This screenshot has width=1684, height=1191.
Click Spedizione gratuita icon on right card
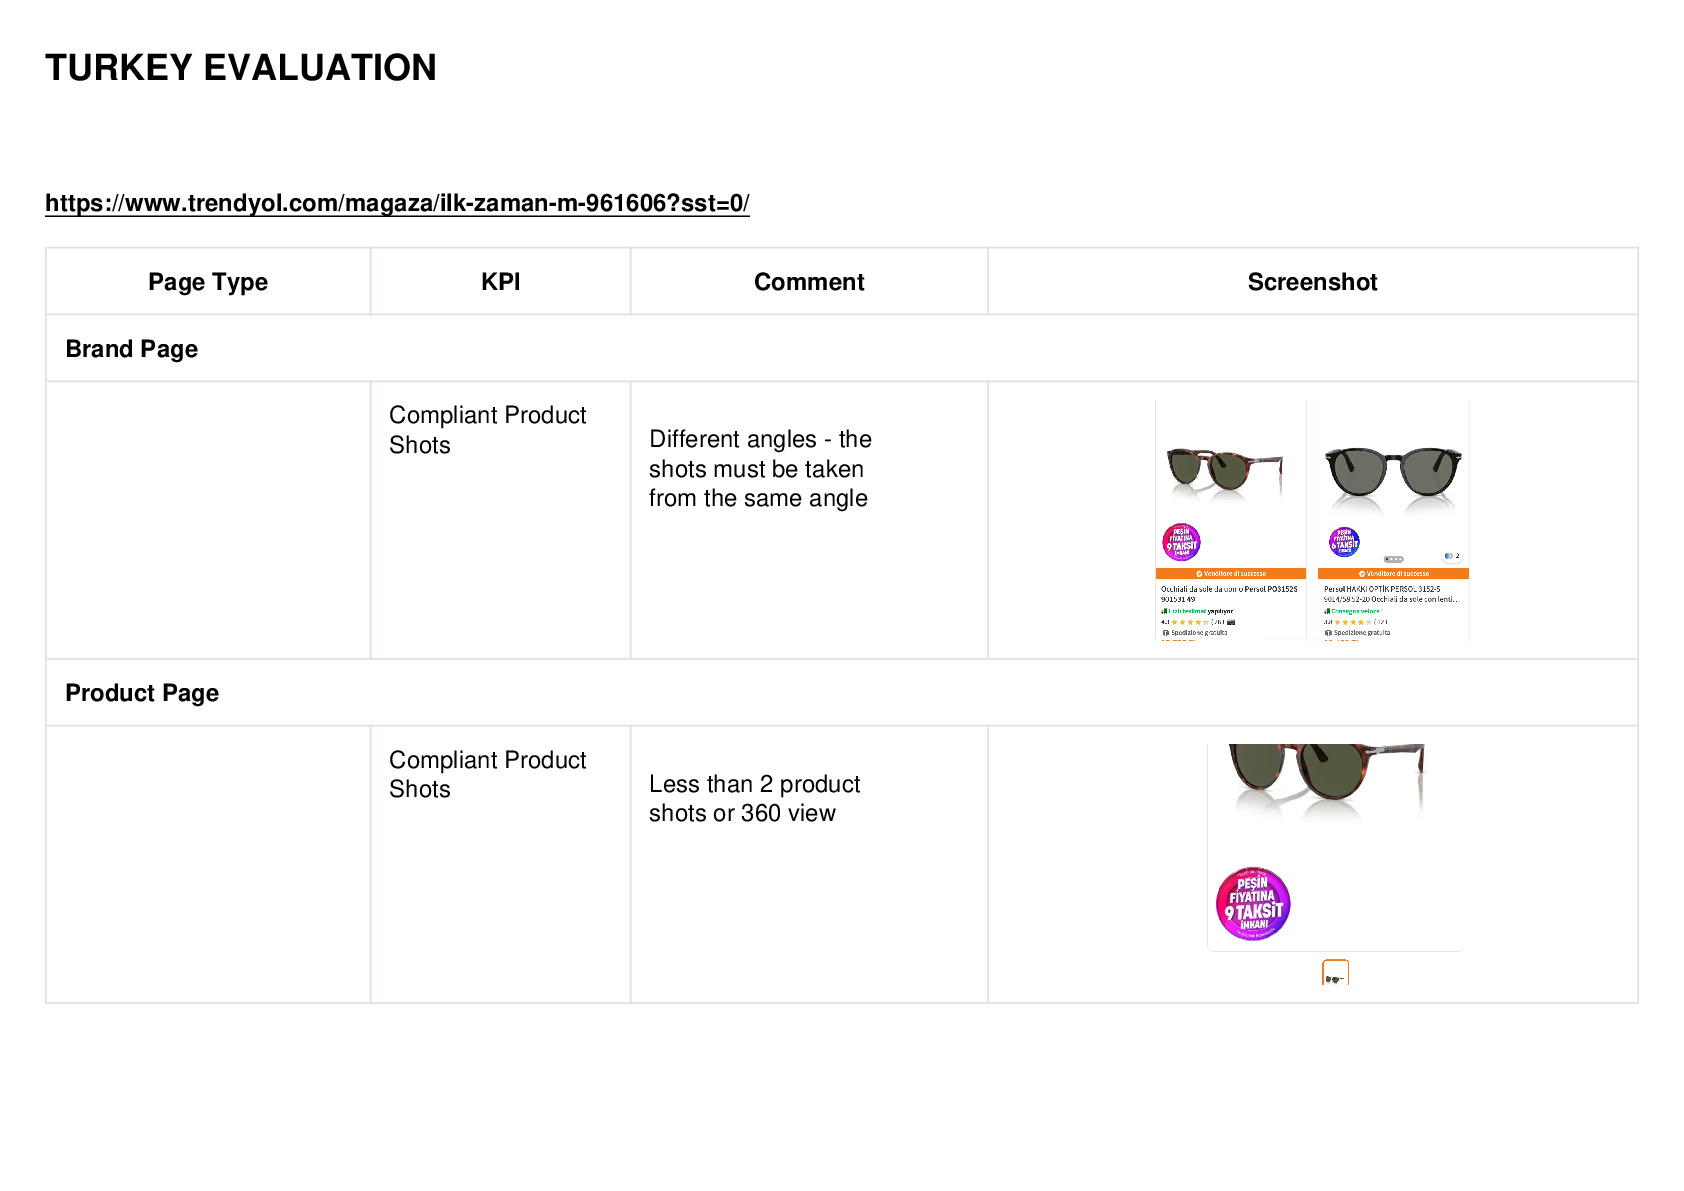pos(1328,633)
